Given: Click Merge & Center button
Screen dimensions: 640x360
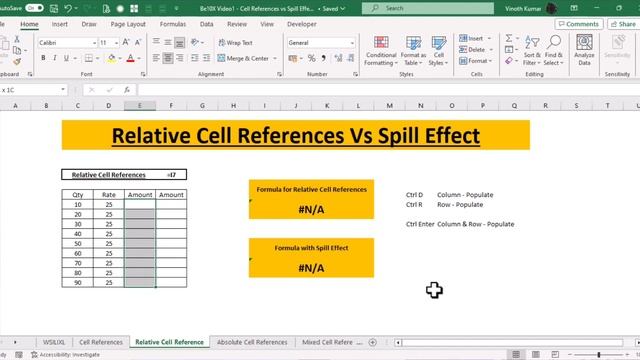Looking at the screenshot, I should (x=243, y=58).
